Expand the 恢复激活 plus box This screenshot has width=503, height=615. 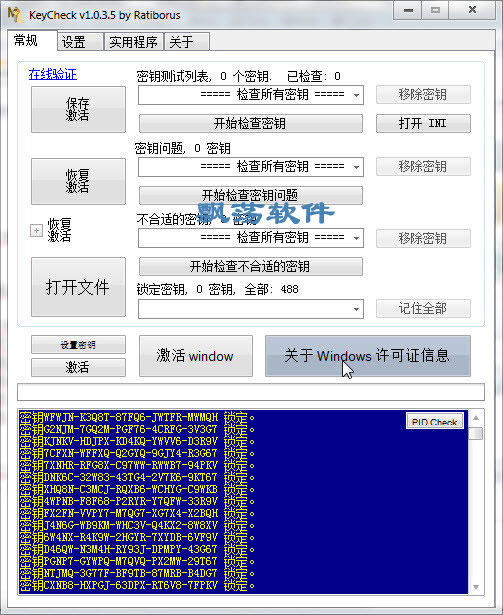36,230
